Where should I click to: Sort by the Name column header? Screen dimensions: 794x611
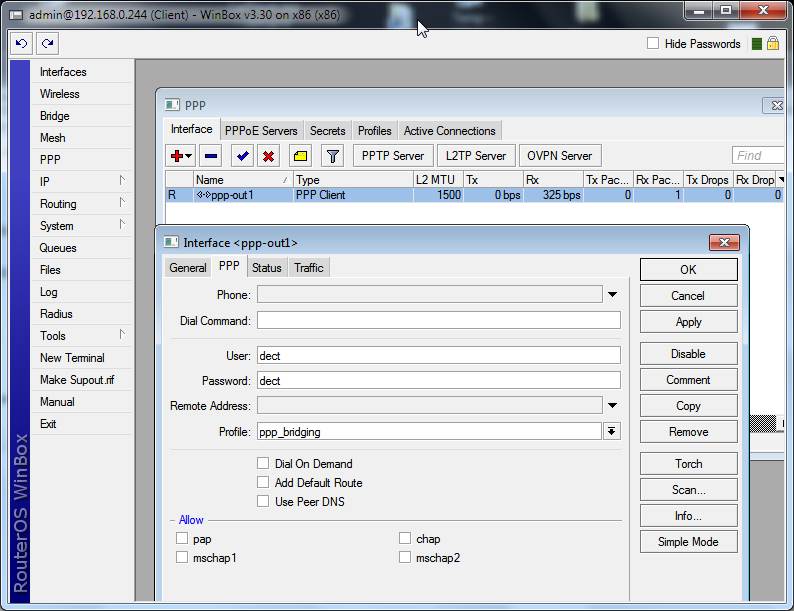pos(243,180)
